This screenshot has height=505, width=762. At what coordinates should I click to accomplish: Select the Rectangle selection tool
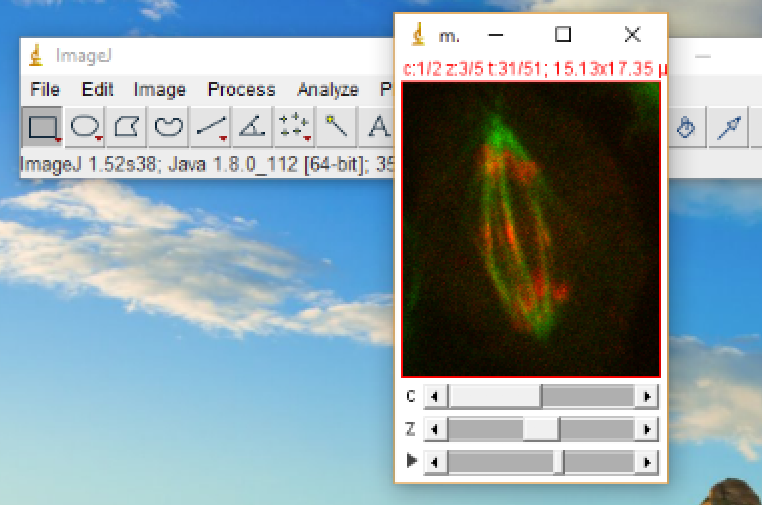[x=42, y=127]
